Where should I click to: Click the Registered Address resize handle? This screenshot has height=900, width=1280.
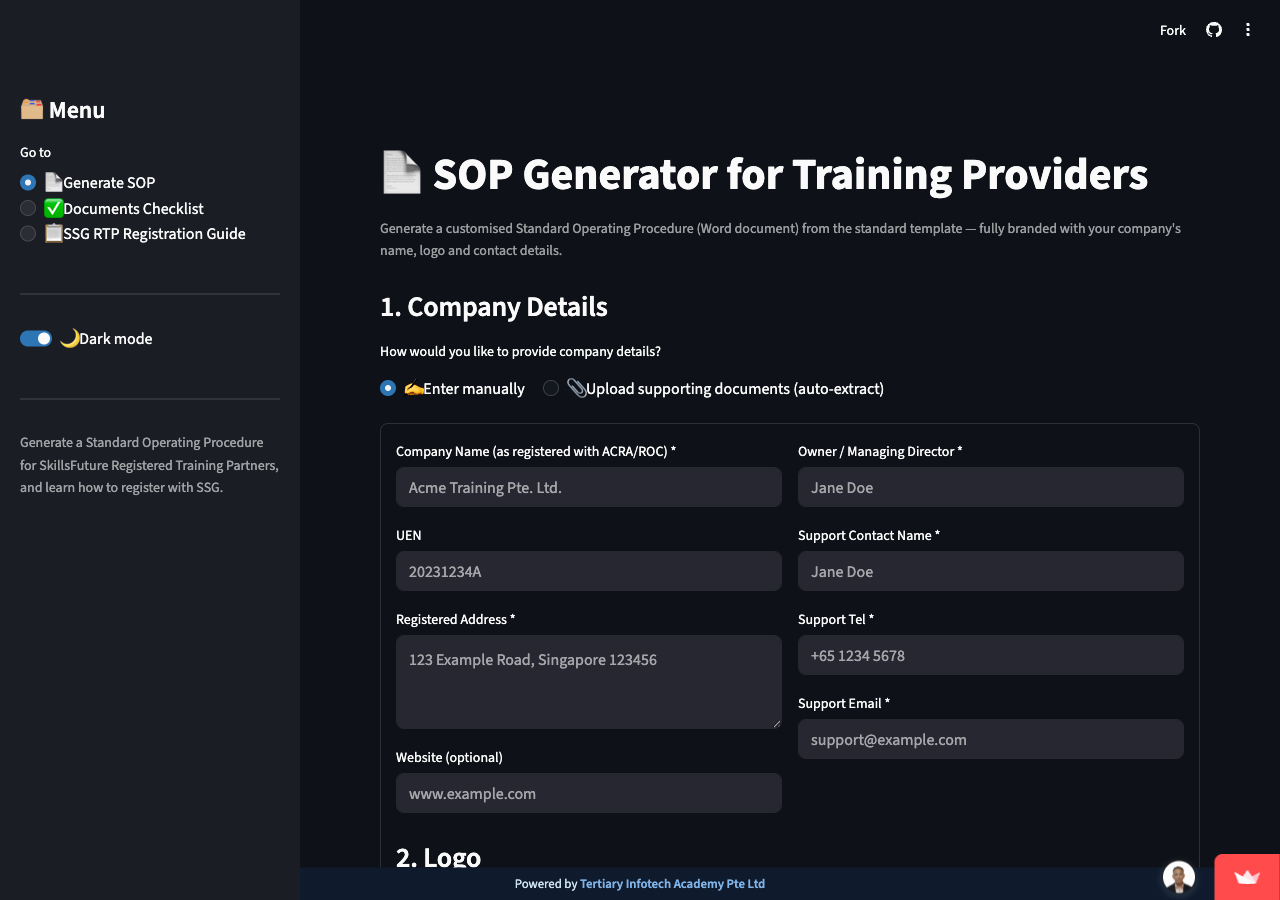point(776,723)
